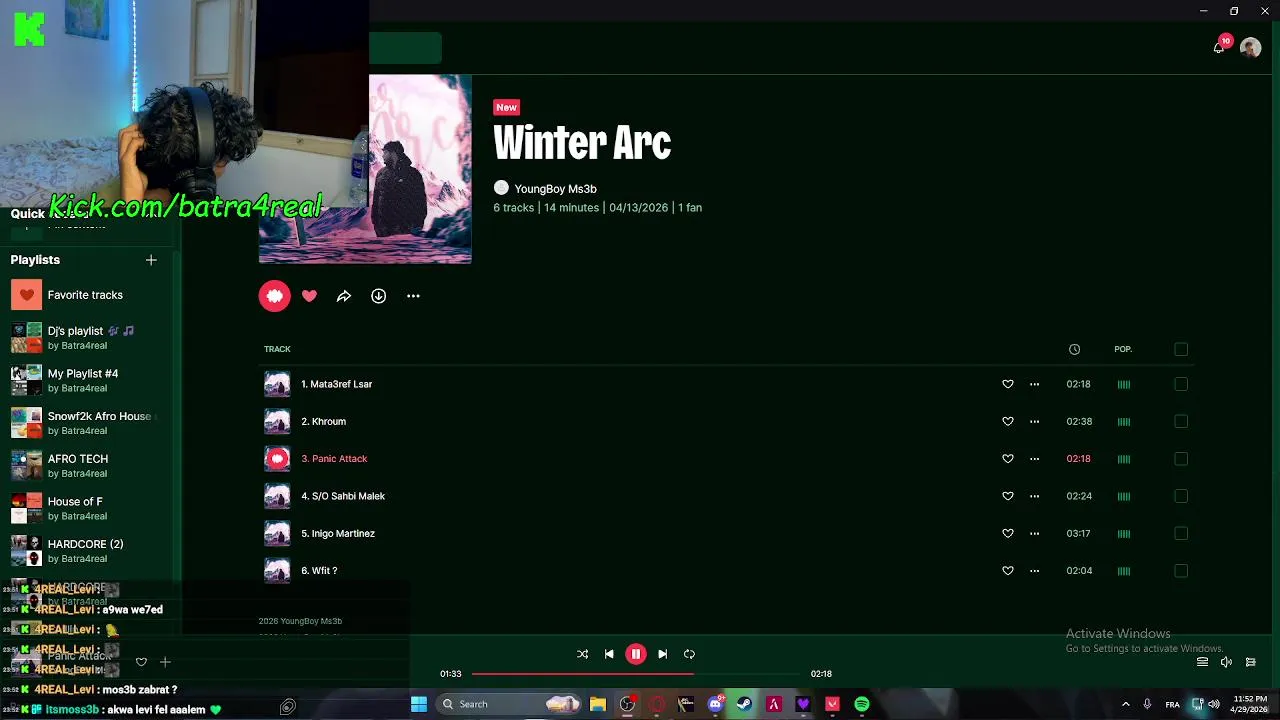Check the box for Mata3ref Lsar
Viewport: 1280px width, 720px height.
click(1181, 384)
